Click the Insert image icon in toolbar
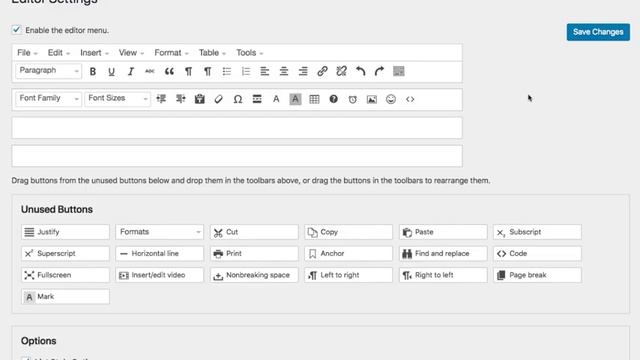The image size is (640, 360). point(372,99)
